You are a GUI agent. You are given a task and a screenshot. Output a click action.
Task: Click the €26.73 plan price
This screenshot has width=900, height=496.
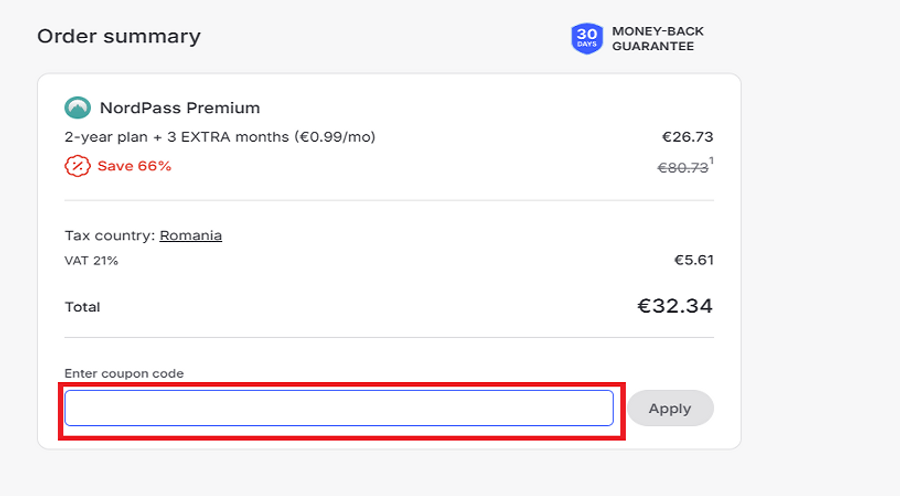pyautogui.click(x=687, y=137)
